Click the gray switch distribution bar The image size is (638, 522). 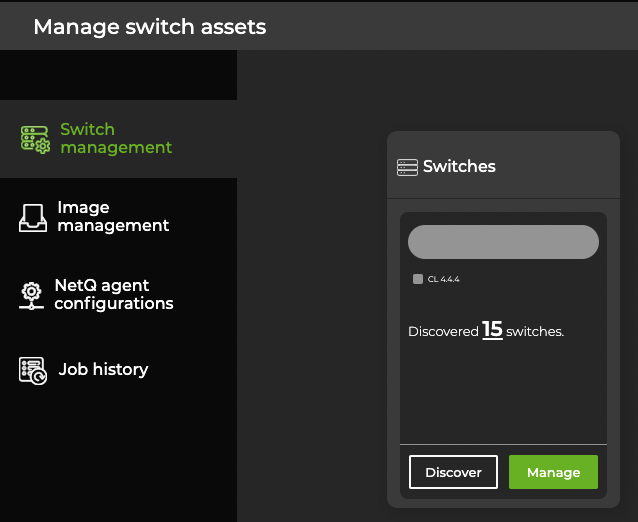click(503, 242)
